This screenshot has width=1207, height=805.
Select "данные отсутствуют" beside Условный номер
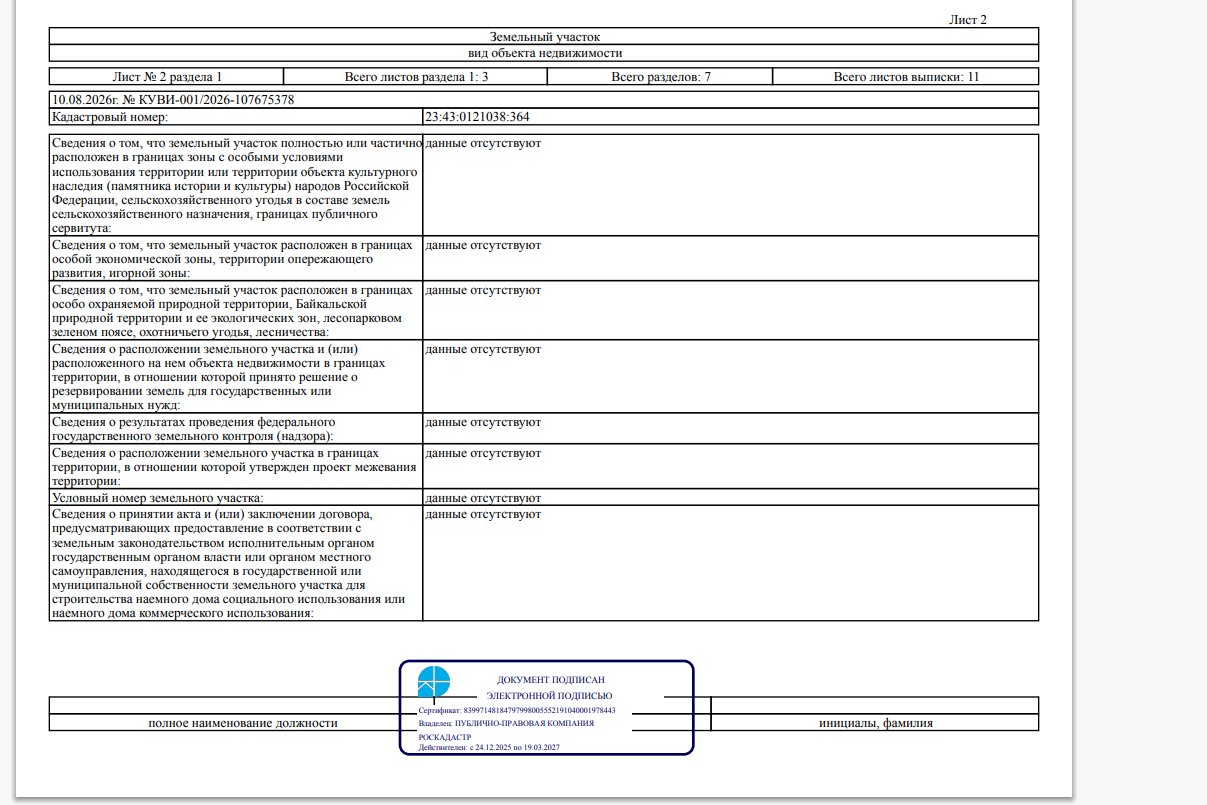tap(483, 497)
